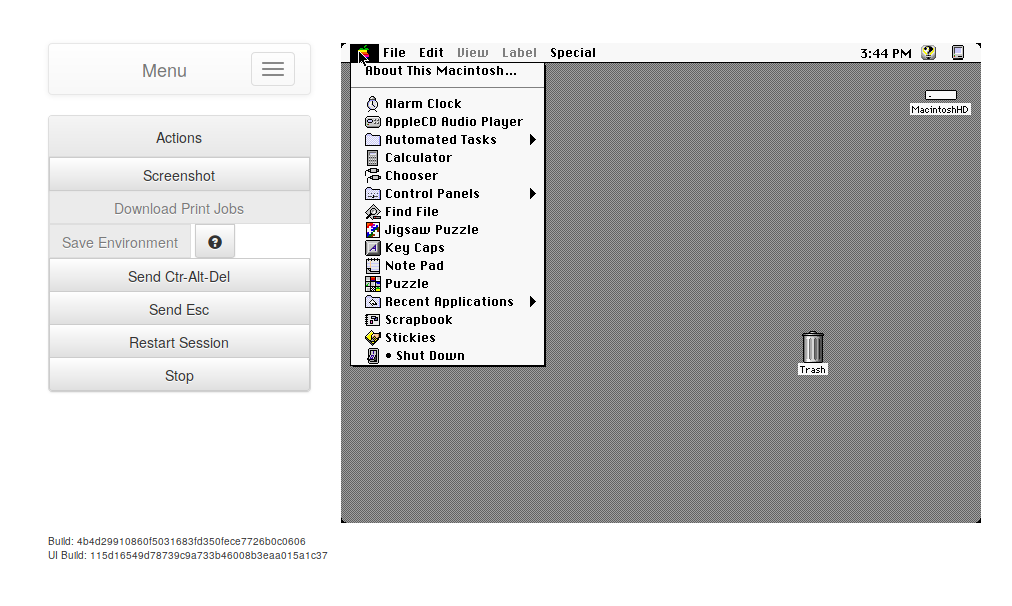The width and height of the screenshot is (1012, 606).
Task: Open the Puzzle icon
Action: click(x=372, y=283)
